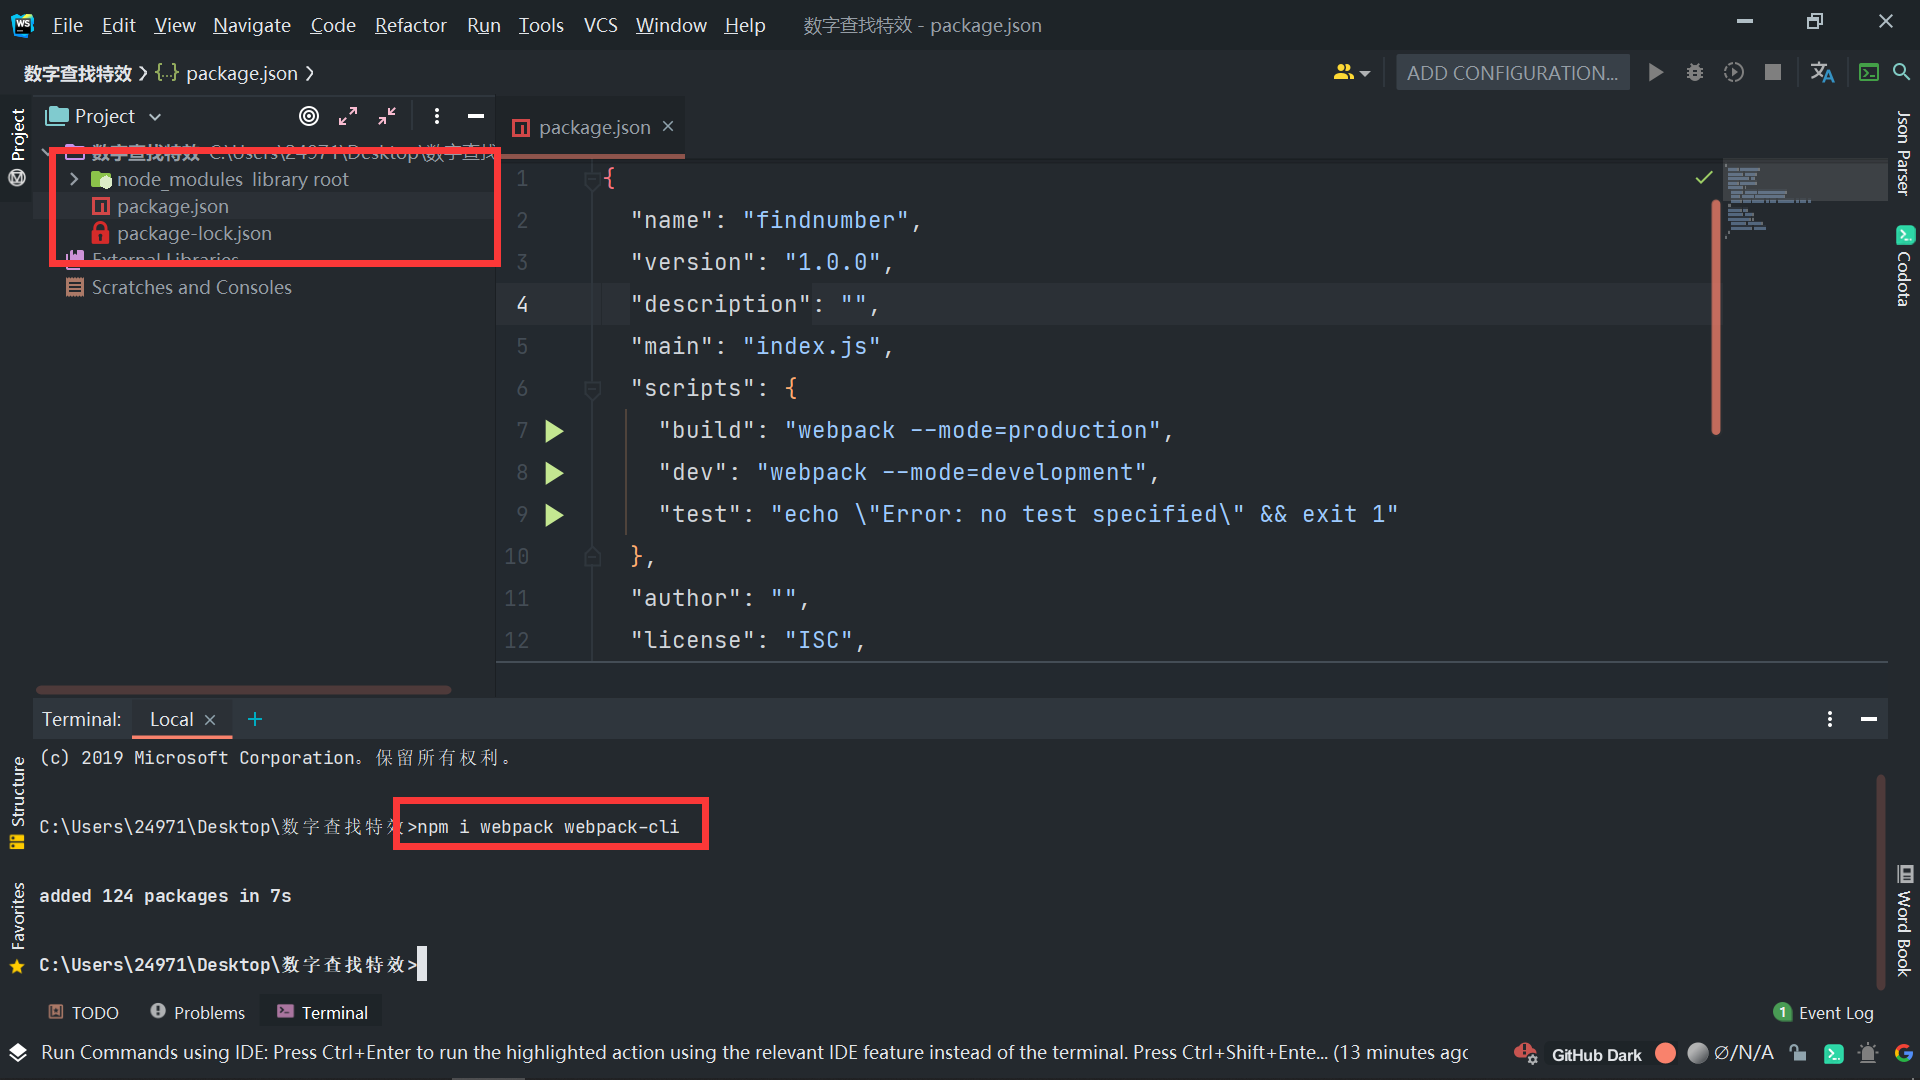Click the Add Configuration button
Viewport: 1920px width, 1080px height.
point(1512,73)
